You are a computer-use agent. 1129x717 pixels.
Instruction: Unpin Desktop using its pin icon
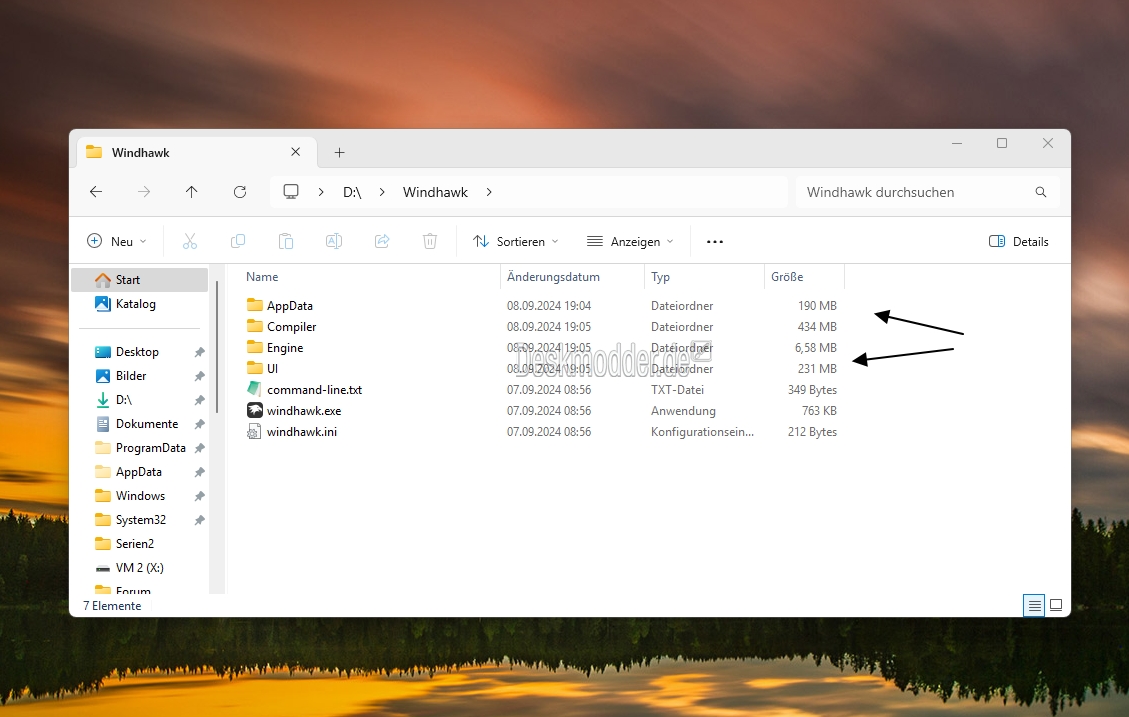tap(199, 352)
